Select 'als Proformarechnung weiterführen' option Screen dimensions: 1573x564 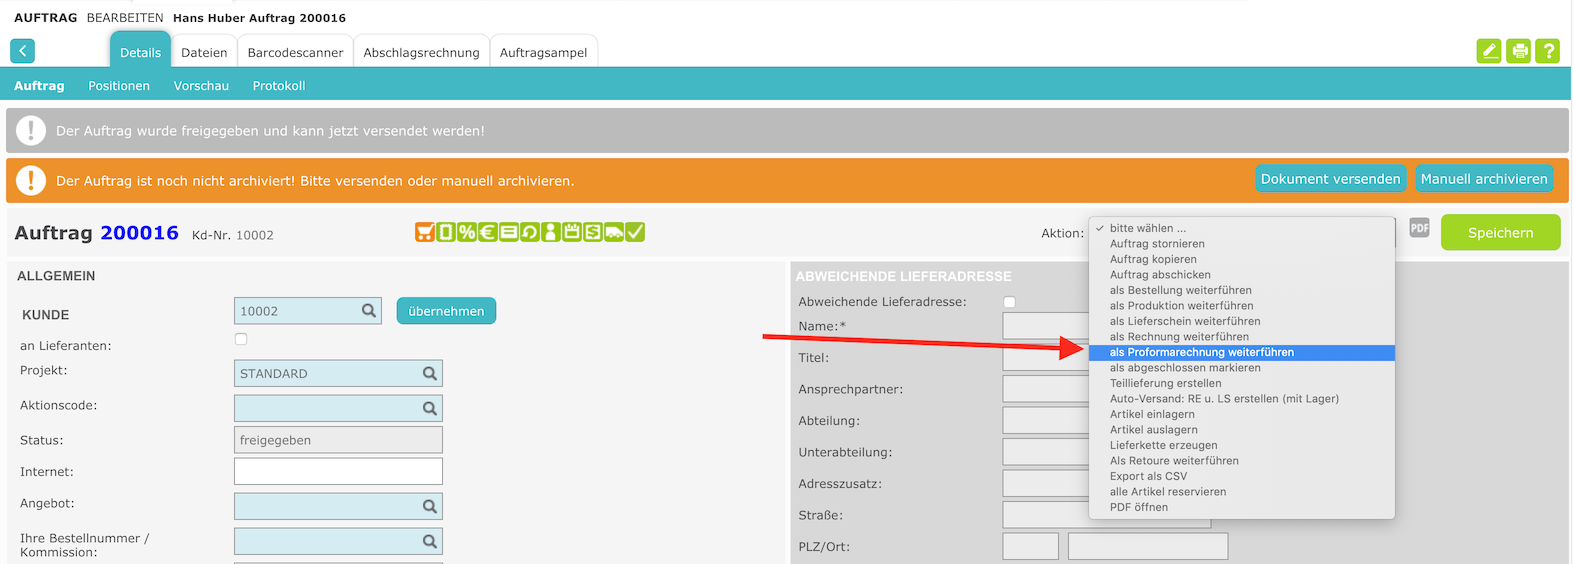1201,353
